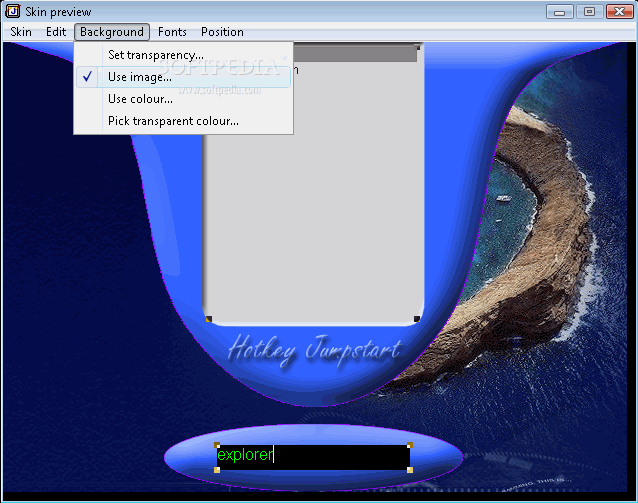The width and height of the screenshot is (638, 503).
Task: Open the Edit menu
Action: 56,32
